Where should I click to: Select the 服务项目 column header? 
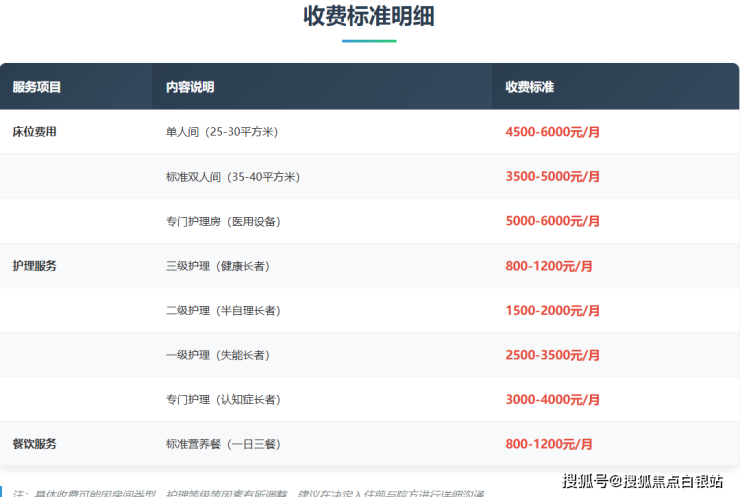[37, 87]
